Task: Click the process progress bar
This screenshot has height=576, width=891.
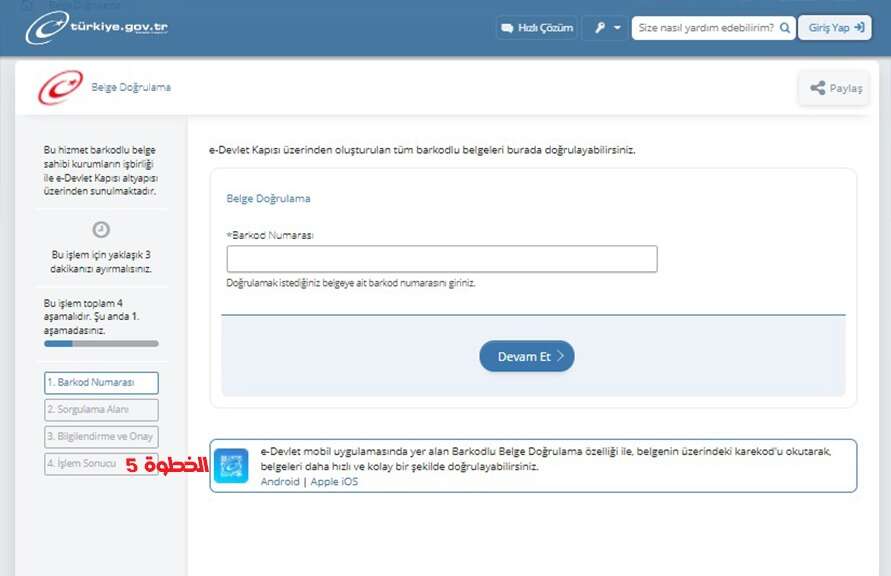Action: 101,344
